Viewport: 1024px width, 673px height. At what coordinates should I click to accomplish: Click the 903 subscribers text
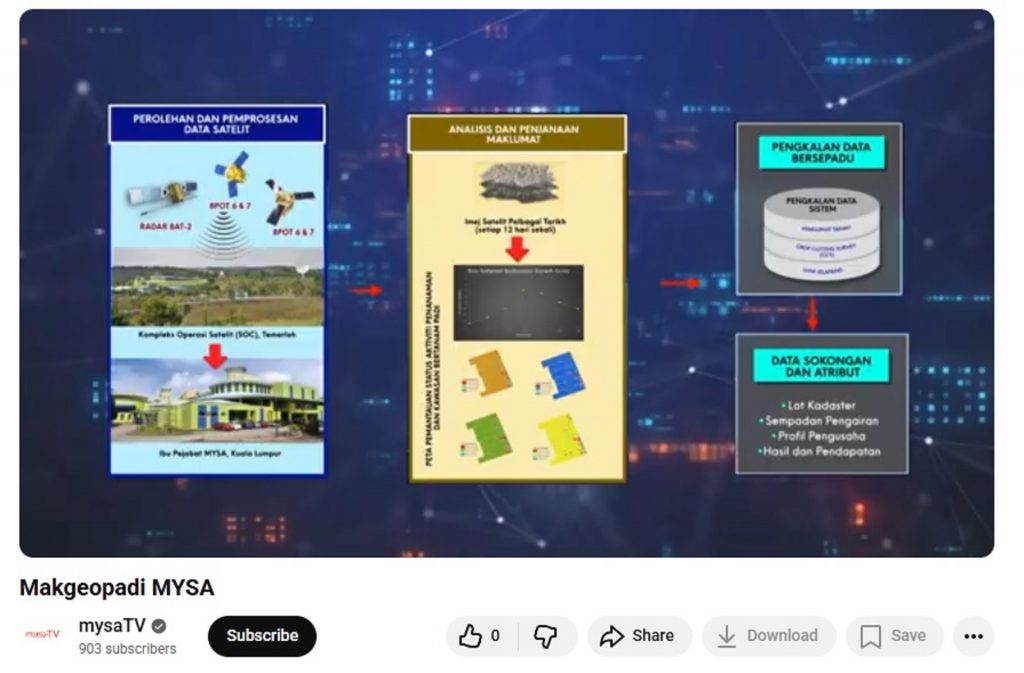point(127,649)
